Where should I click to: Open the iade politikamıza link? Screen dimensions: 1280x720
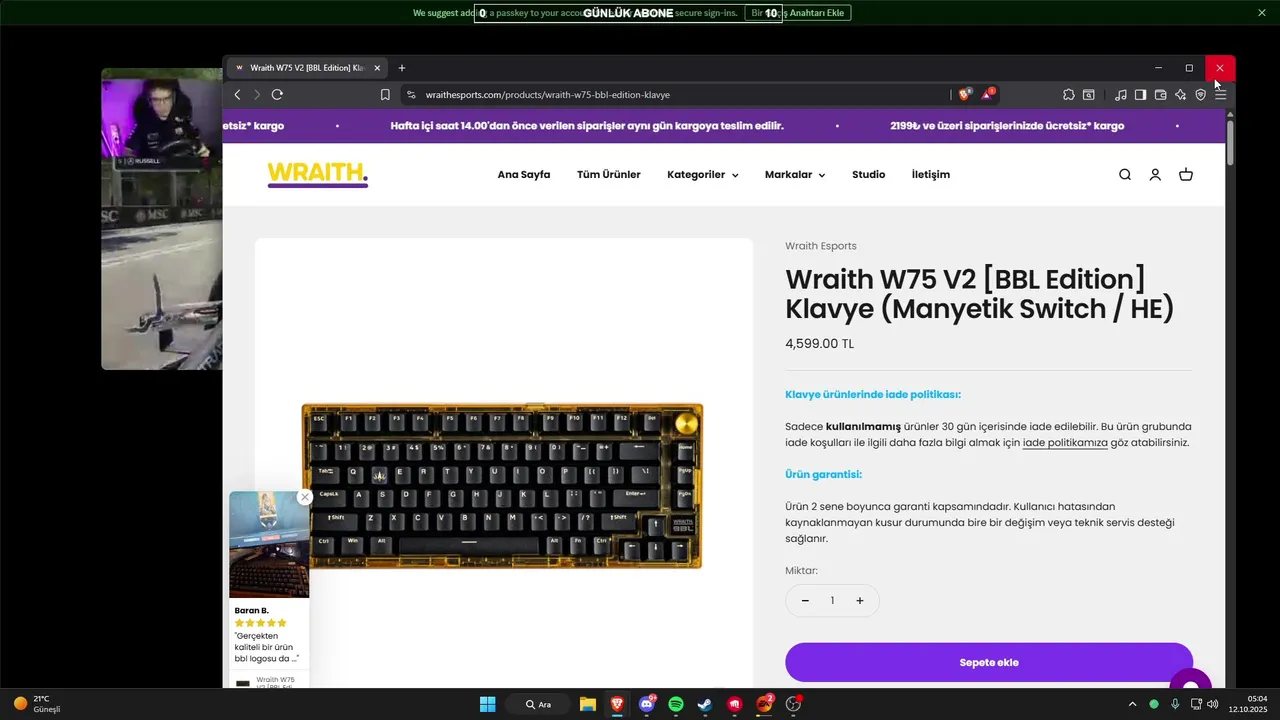tap(1065, 443)
